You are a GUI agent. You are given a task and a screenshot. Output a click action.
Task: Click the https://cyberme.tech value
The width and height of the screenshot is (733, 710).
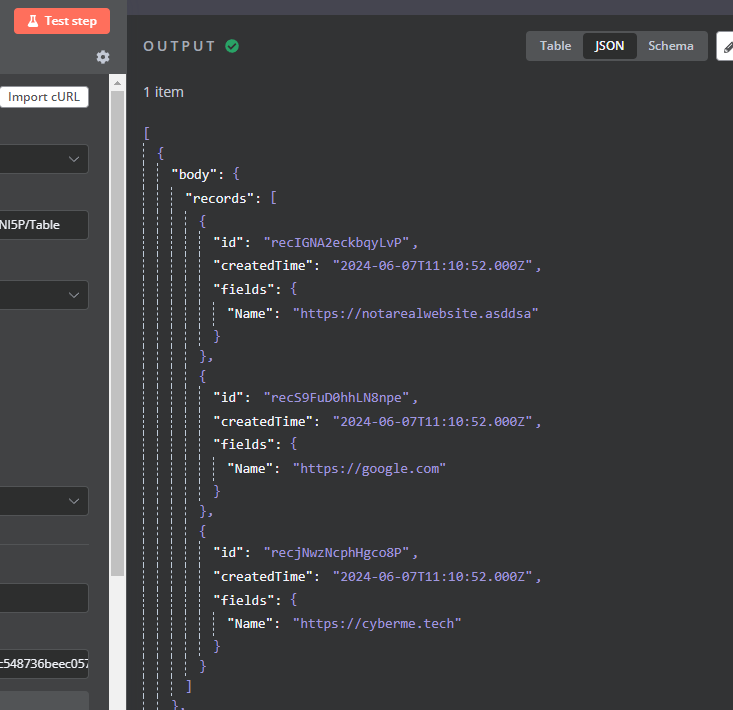click(x=377, y=623)
